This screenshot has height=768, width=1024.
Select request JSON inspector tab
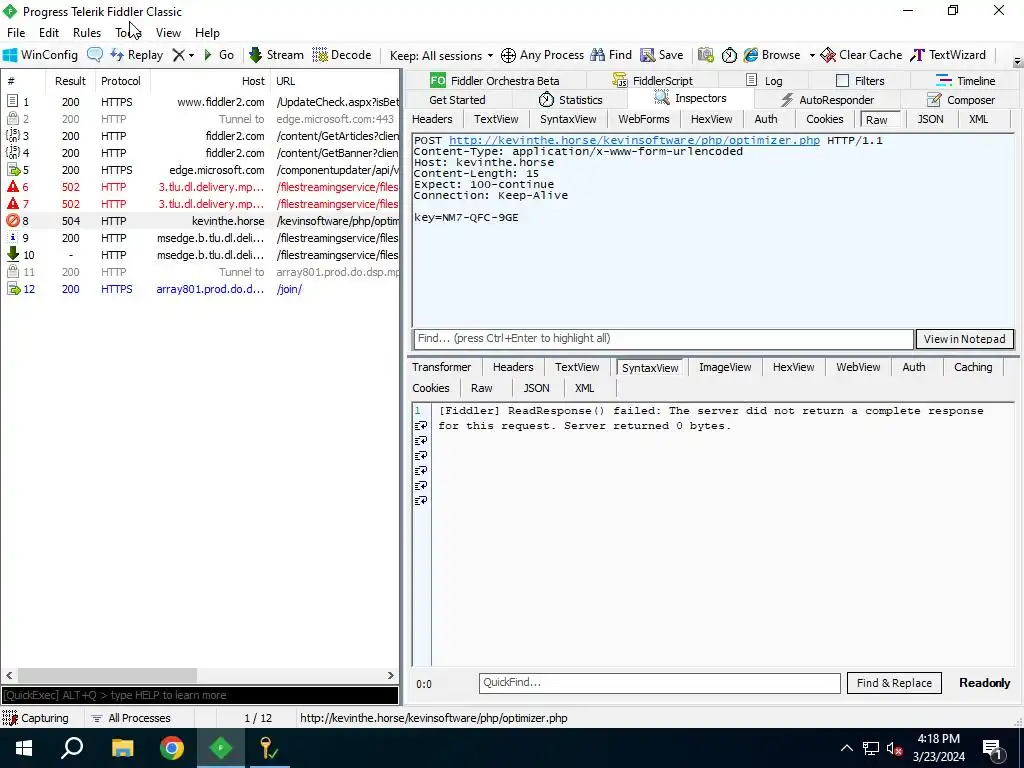[x=930, y=119]
